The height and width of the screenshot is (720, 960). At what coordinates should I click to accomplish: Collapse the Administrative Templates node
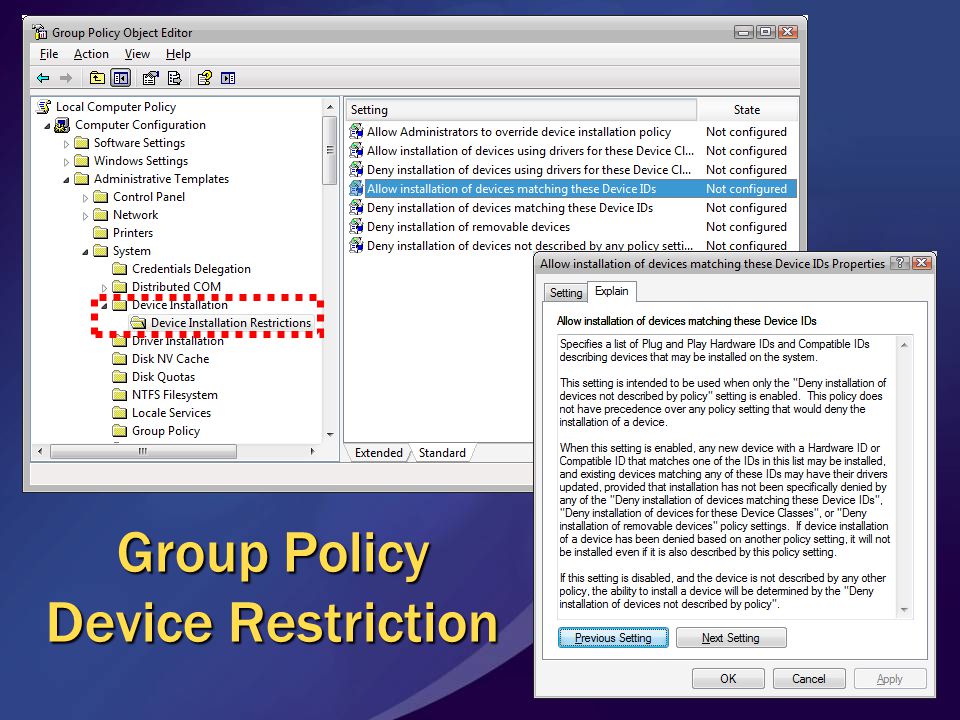[x=66, y=180]
